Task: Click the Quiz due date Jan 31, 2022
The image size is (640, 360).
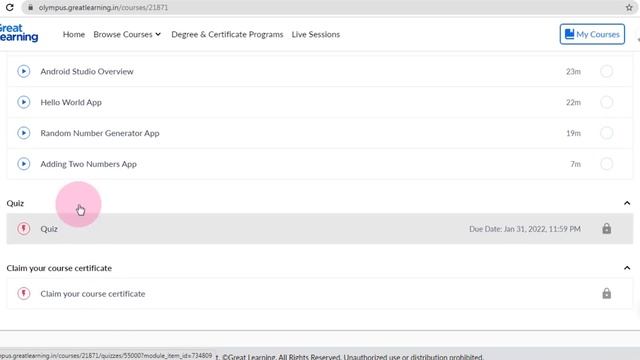Action: pos(524,229)
